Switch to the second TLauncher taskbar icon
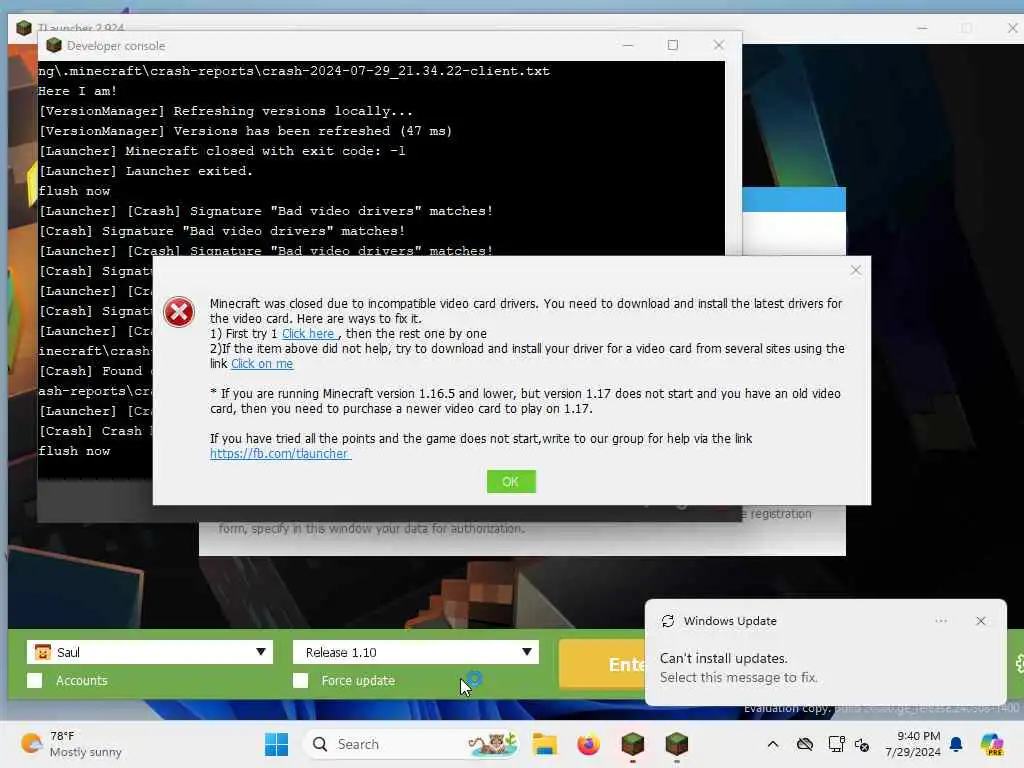This screenshot has height=768, width=1024. coord(677,744)
